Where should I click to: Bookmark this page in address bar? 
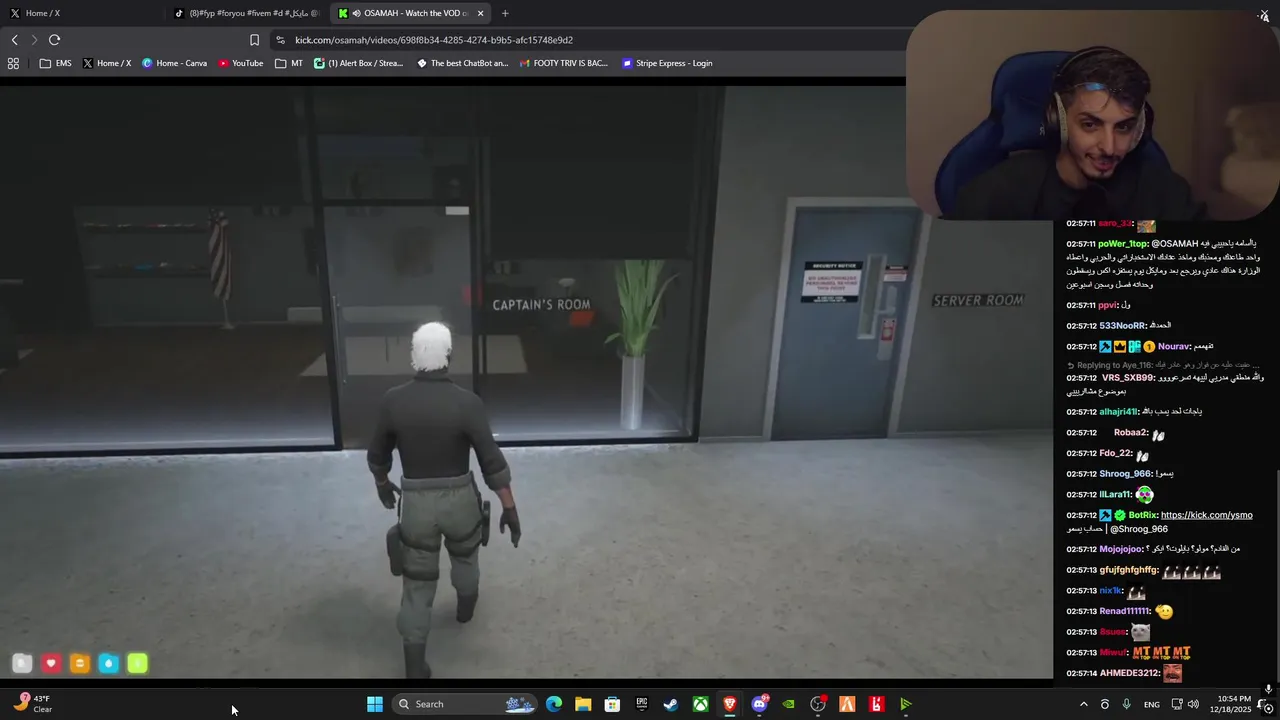(x=254, y=40)
